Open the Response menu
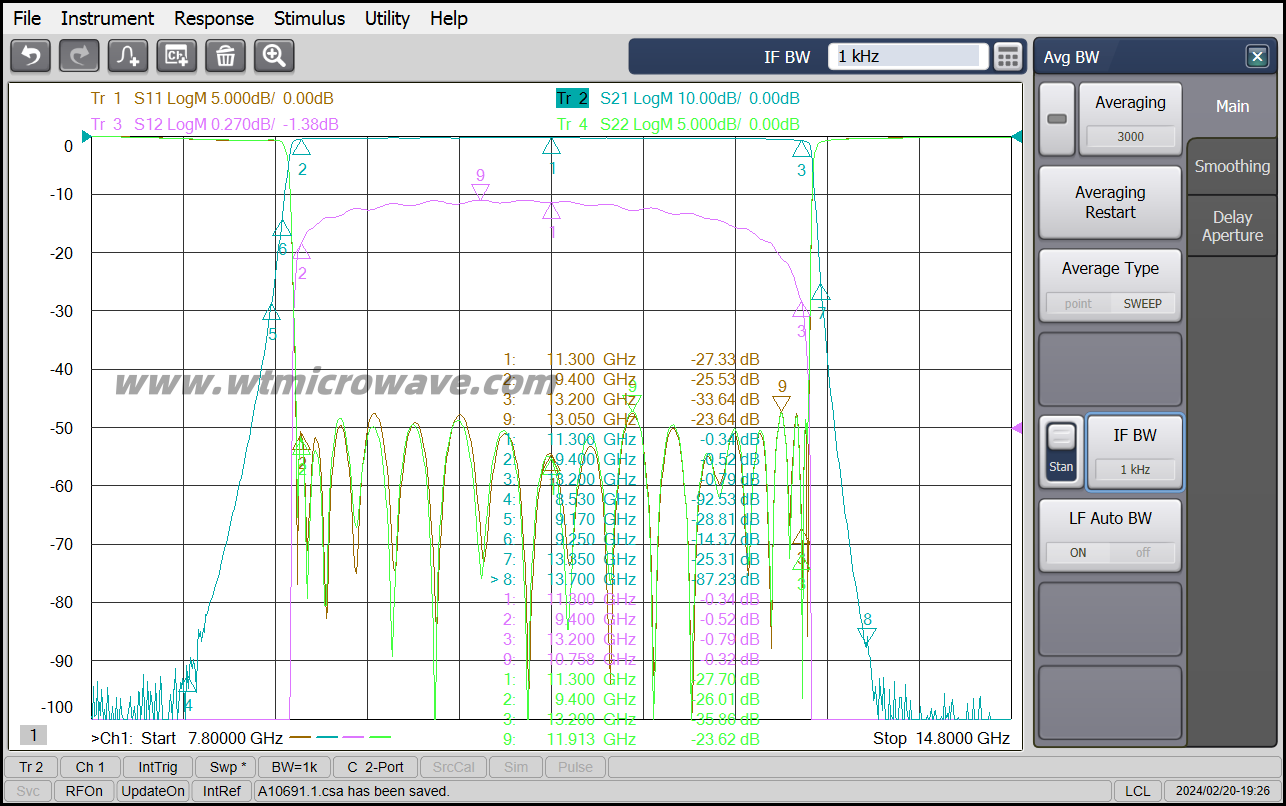1286x806 pixels. 214,18
